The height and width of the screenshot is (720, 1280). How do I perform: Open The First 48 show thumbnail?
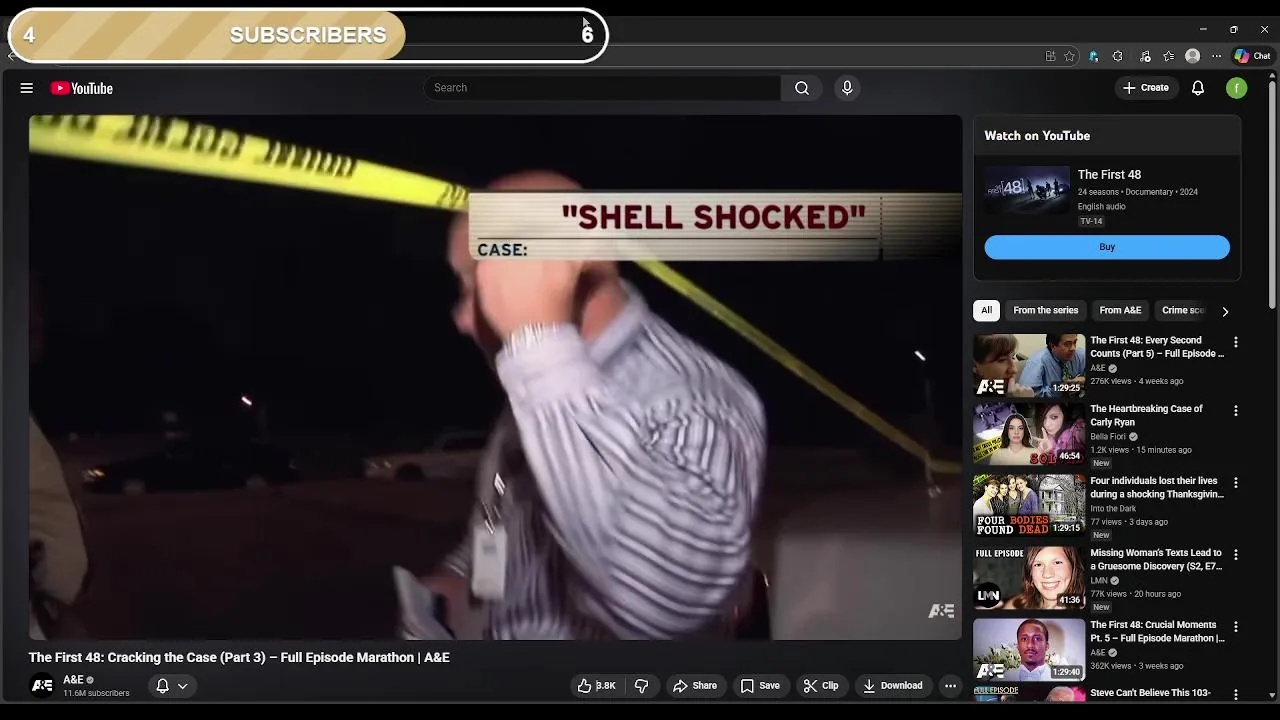(x=1027, y=190)
